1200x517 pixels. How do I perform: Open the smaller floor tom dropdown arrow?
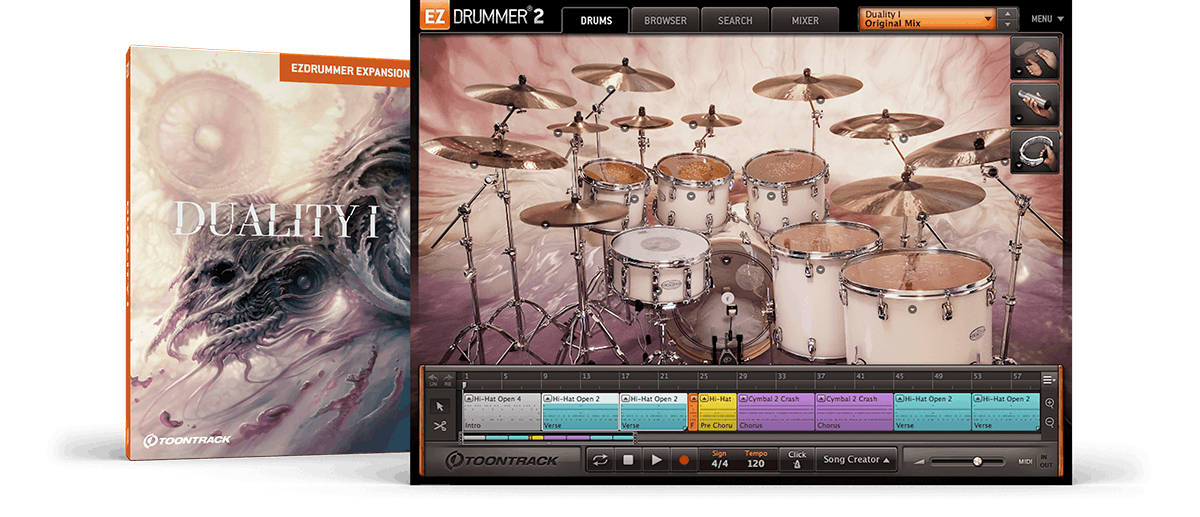point(819,268)
